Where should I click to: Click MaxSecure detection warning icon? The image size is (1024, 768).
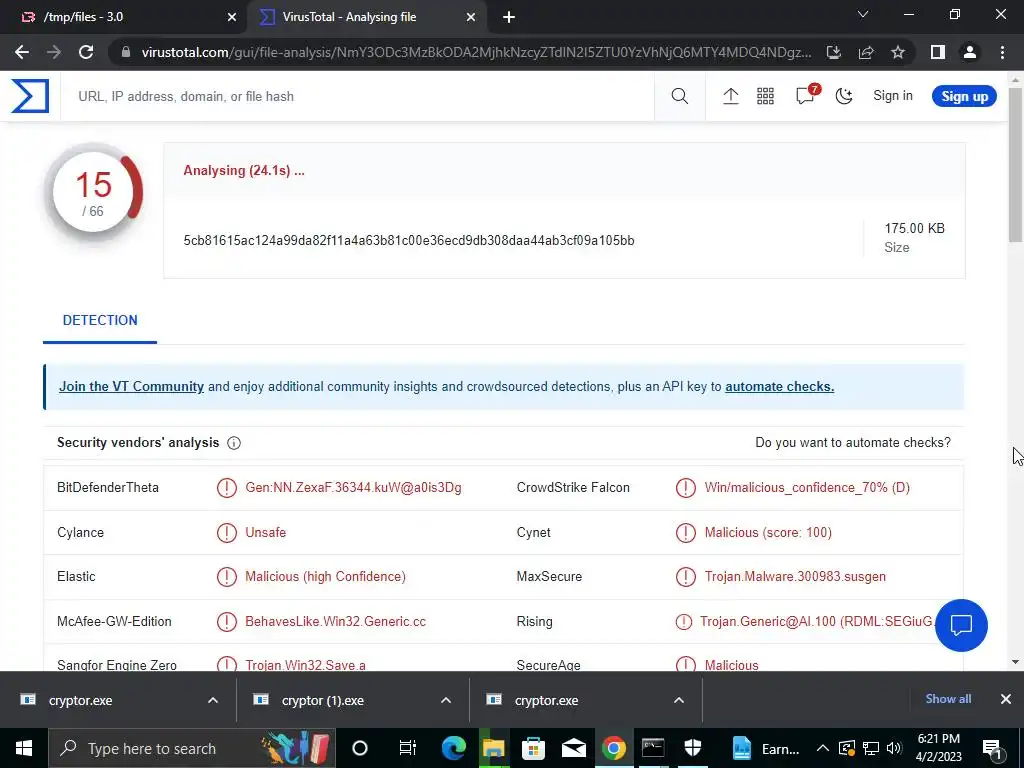click(686, 577)
